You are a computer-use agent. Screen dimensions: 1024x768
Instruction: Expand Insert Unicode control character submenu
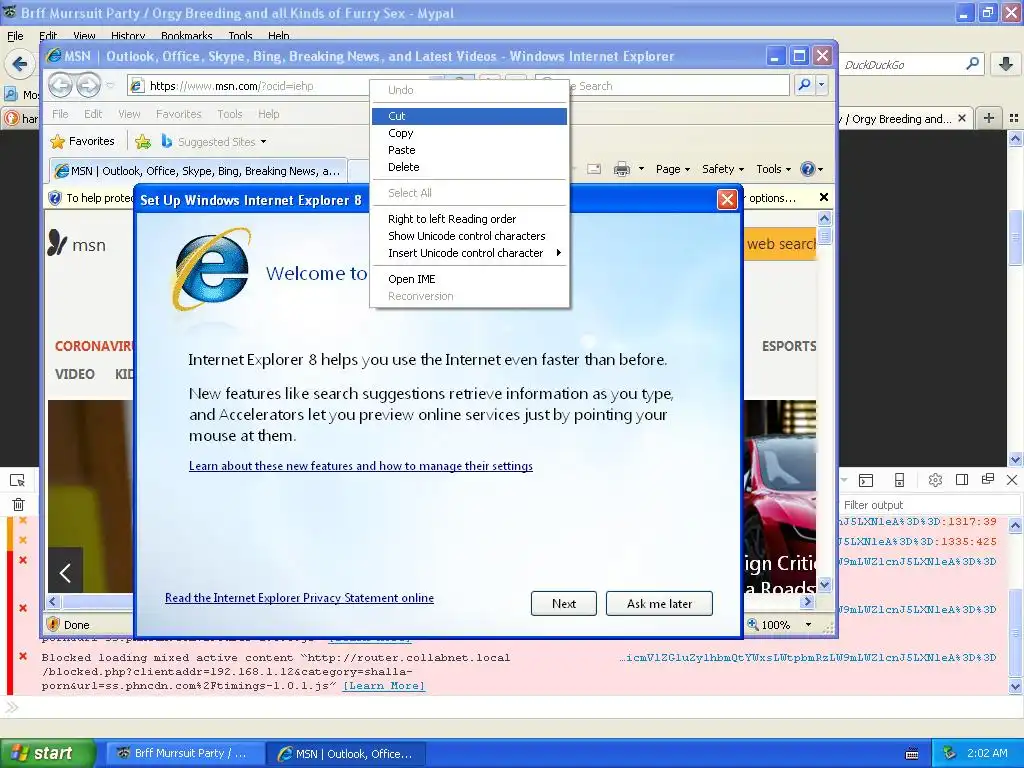click(470, 253)
